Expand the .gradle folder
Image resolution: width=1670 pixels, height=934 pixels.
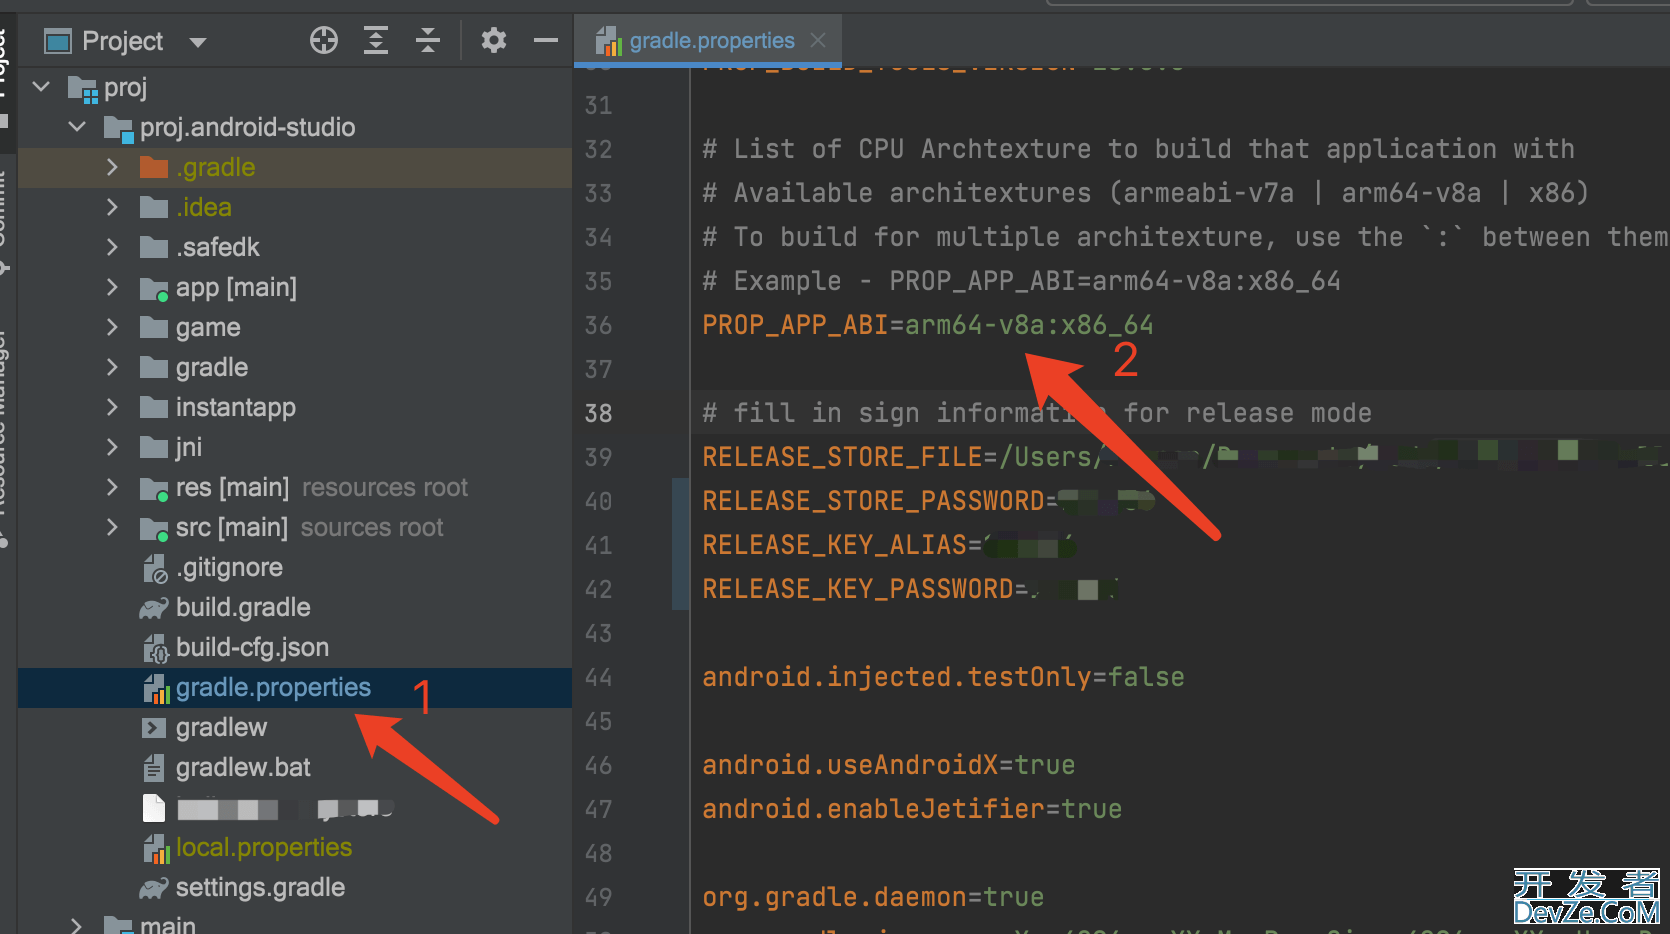[112, 167]
